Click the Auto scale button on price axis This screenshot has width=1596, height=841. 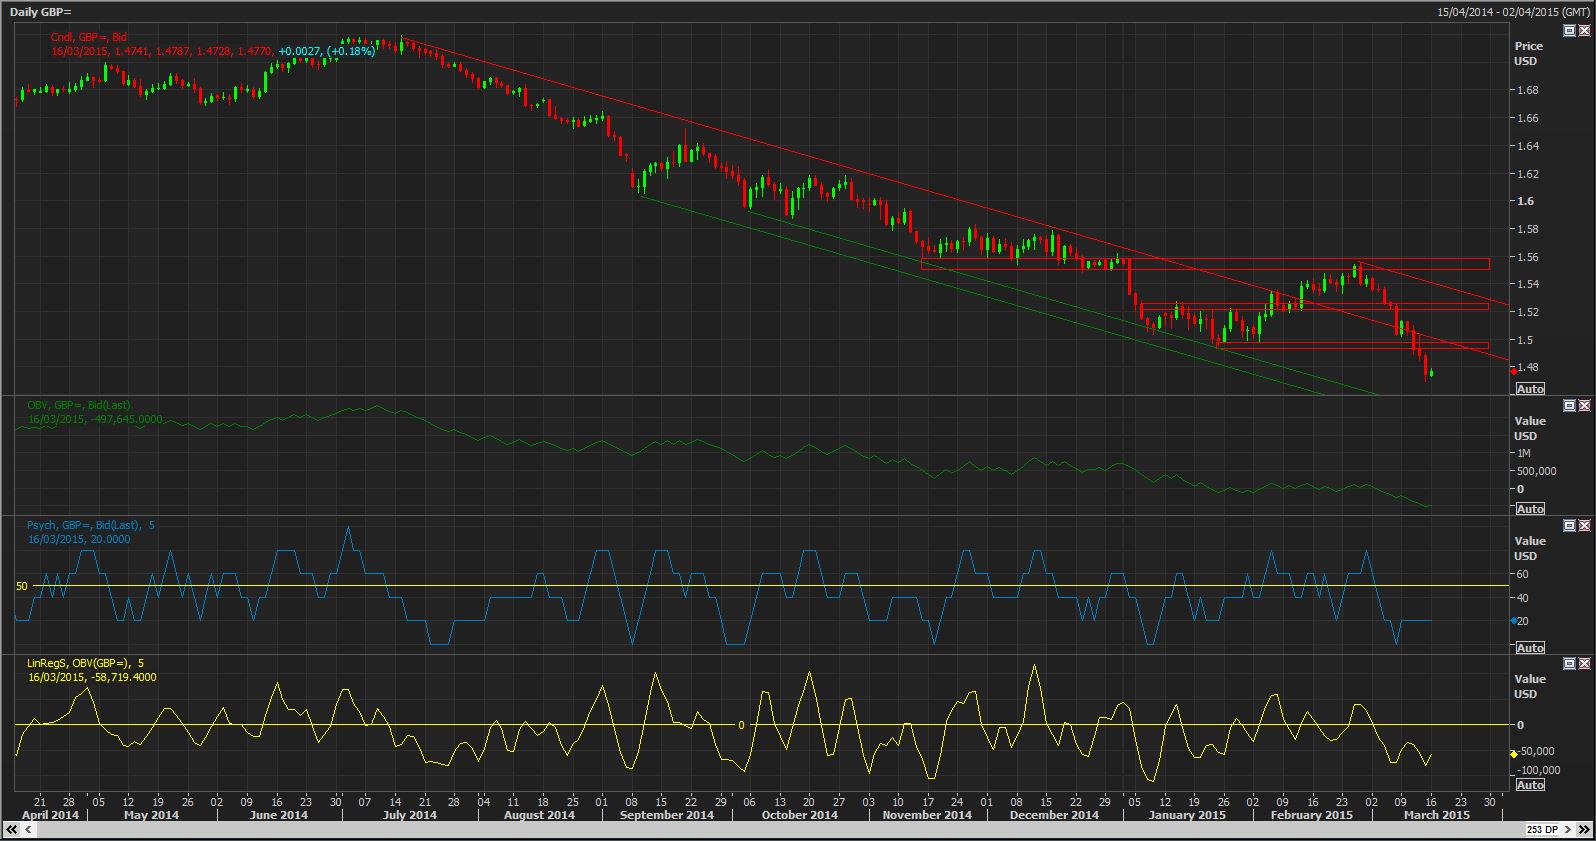tap(1530, 388)
